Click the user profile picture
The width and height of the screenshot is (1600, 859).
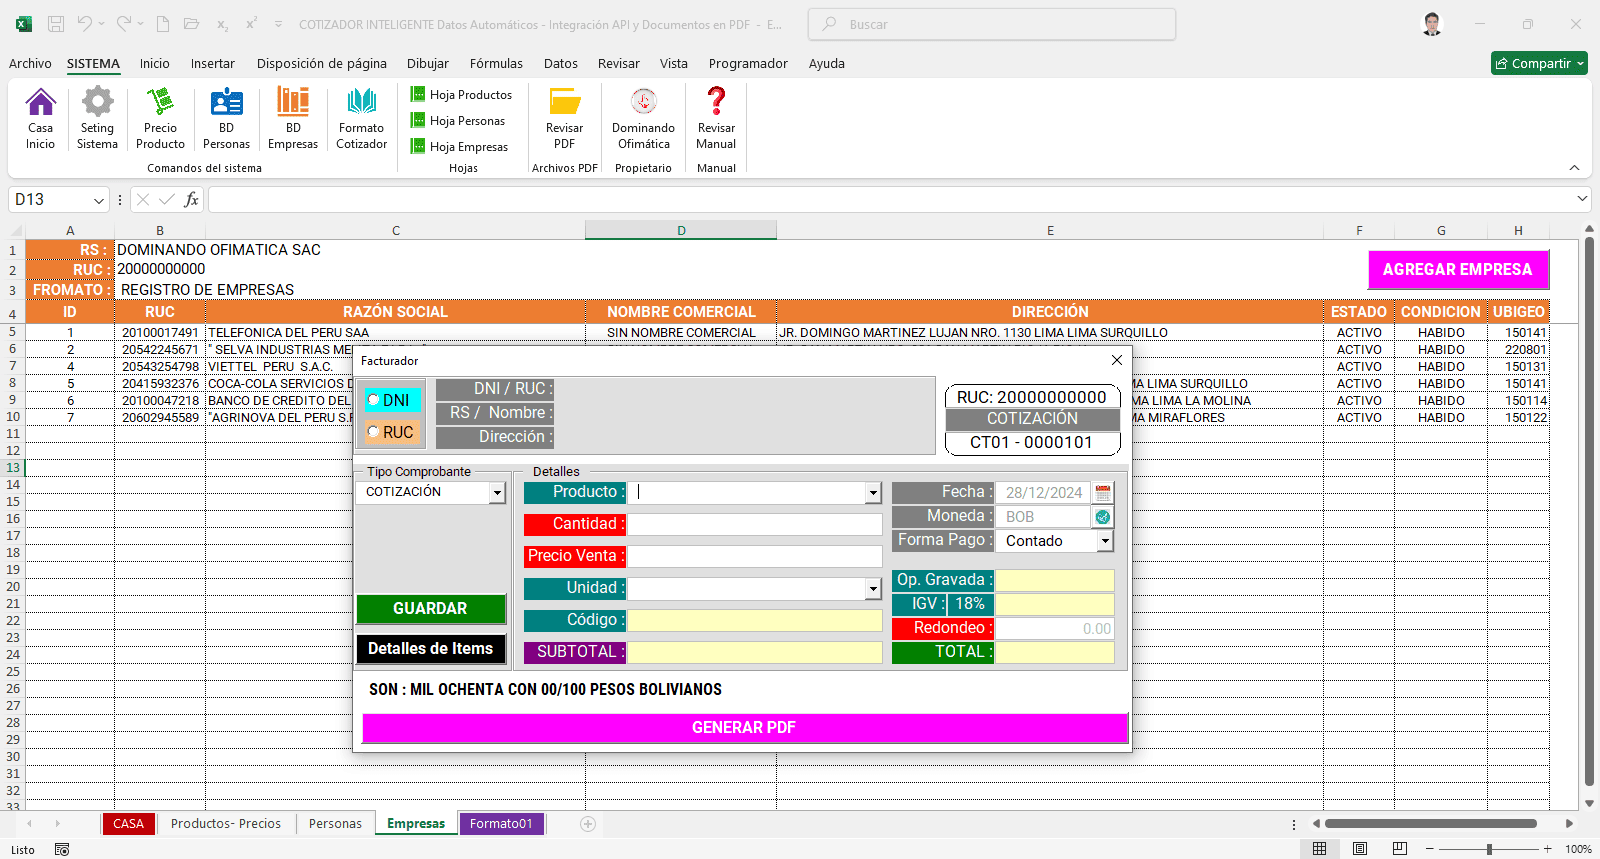(x=1432, y=24)
